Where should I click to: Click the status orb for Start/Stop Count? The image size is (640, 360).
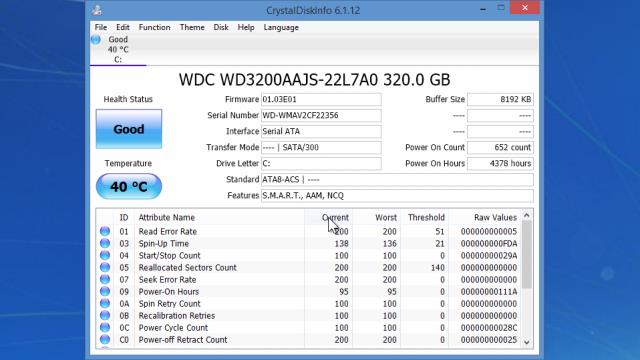(x=105, y=256)
